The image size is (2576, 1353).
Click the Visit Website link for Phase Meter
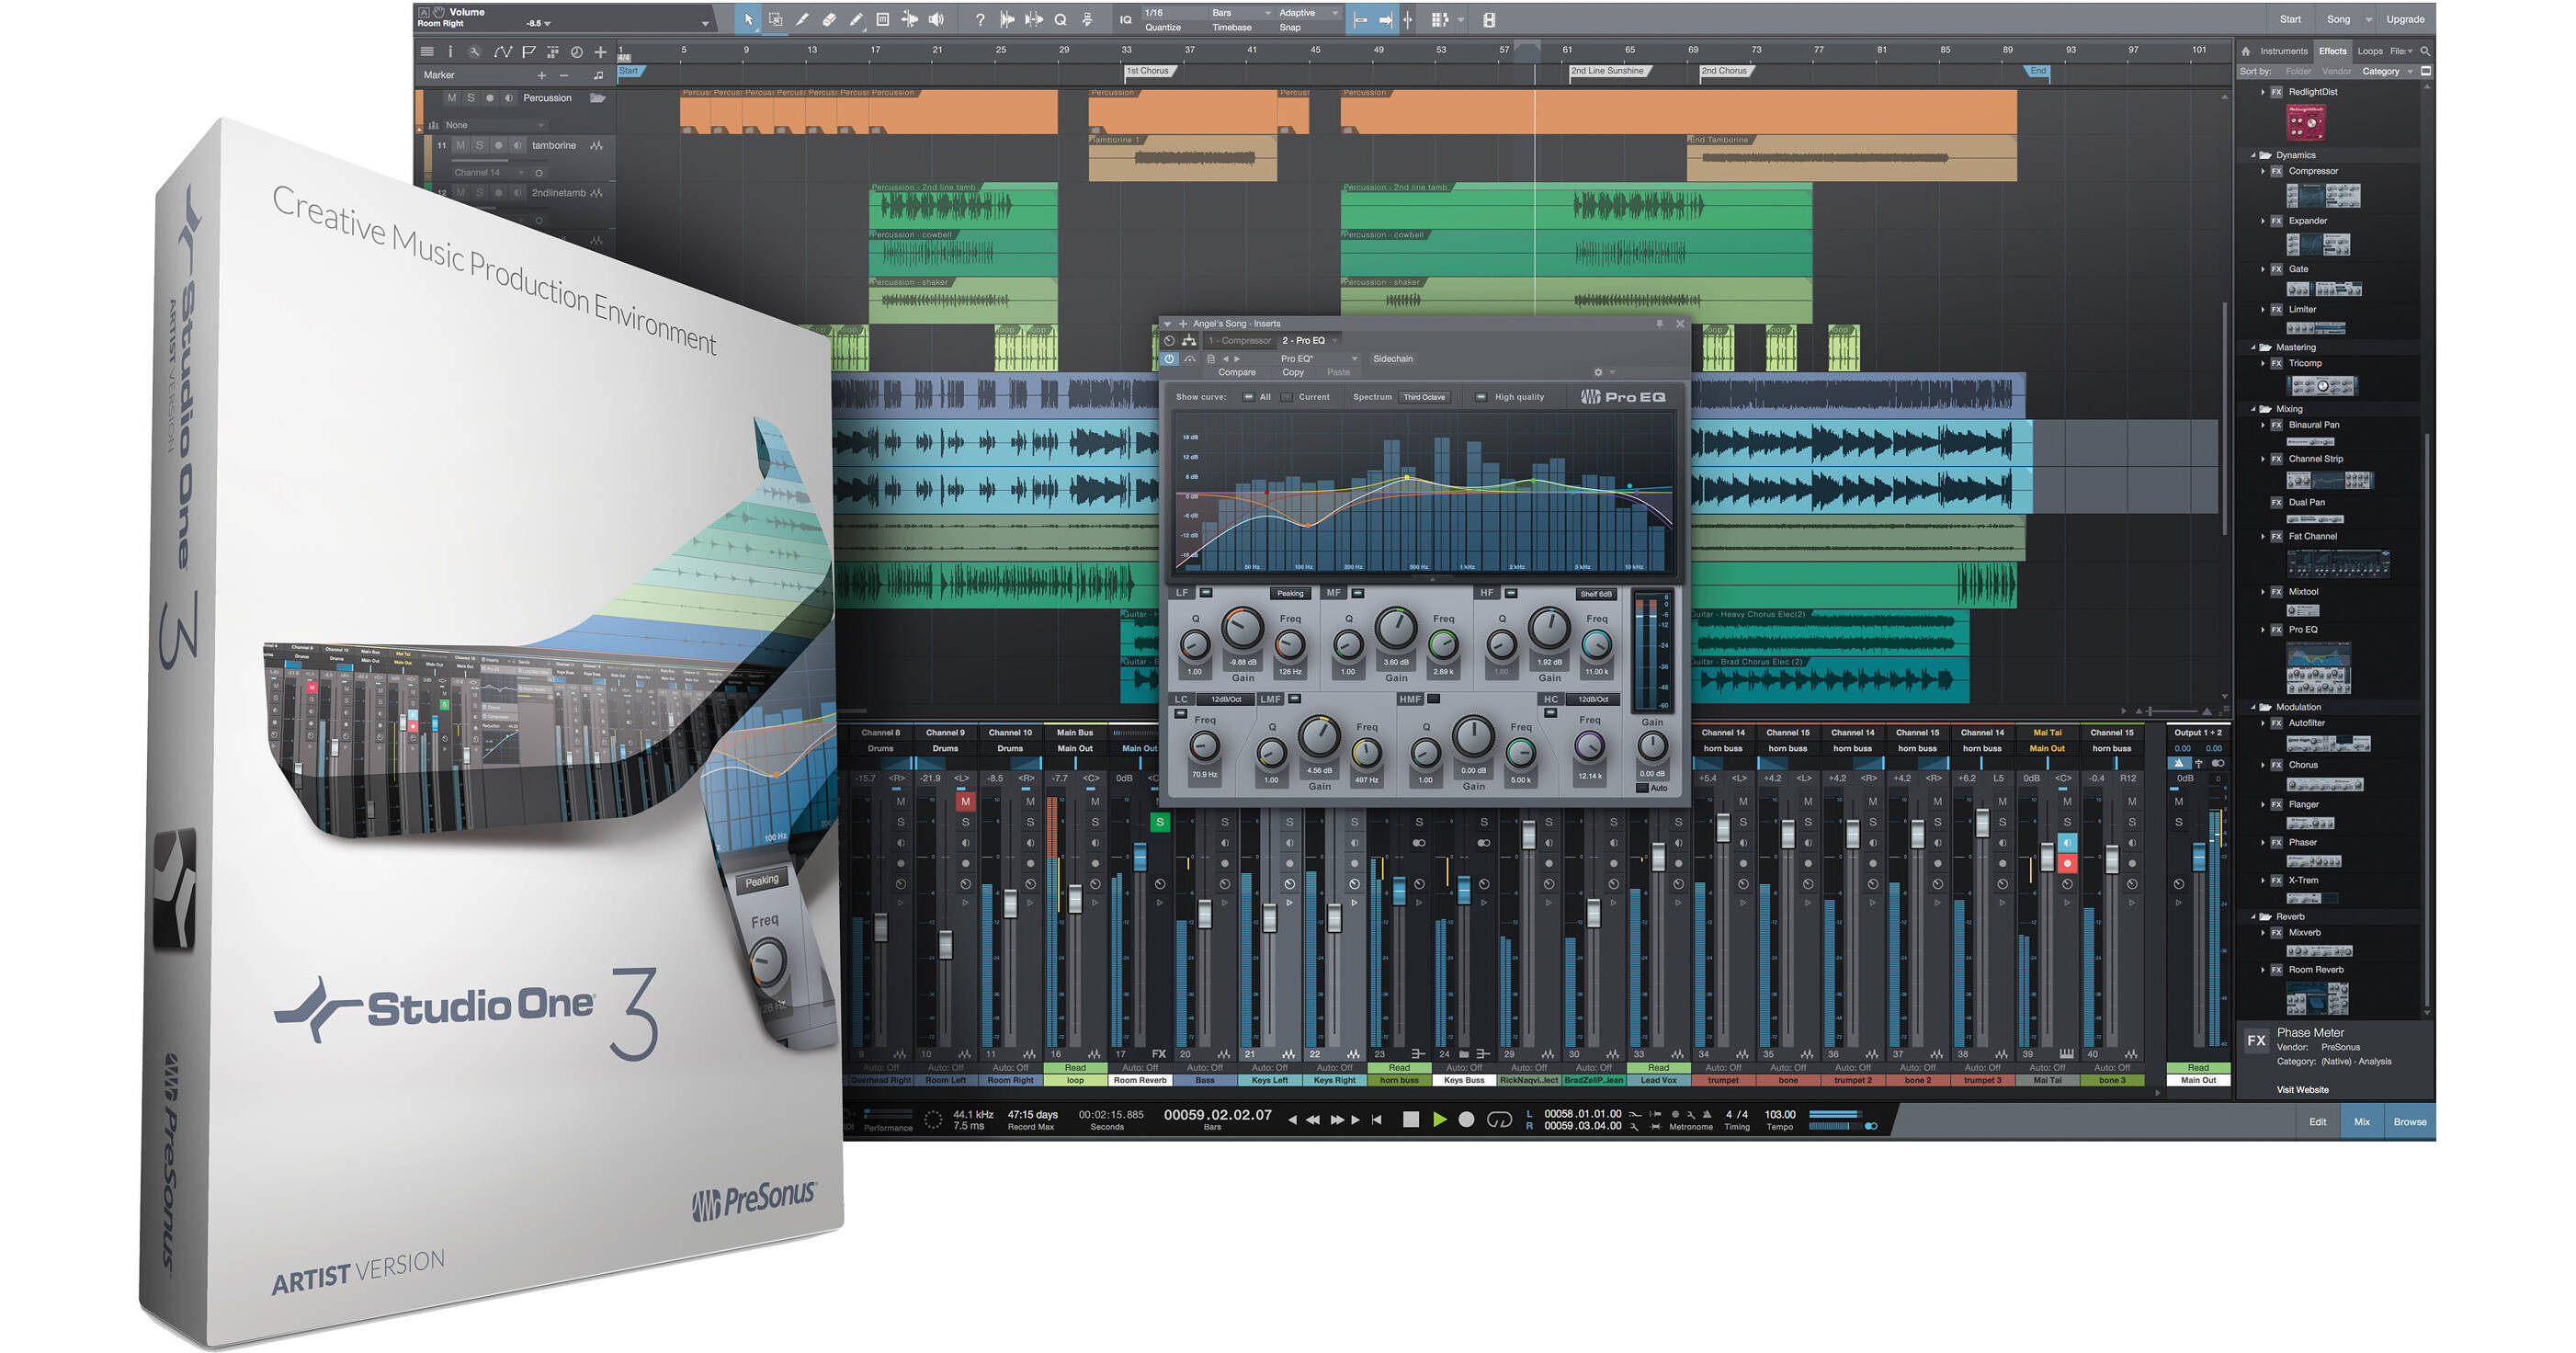[x=2303, y=1090]
